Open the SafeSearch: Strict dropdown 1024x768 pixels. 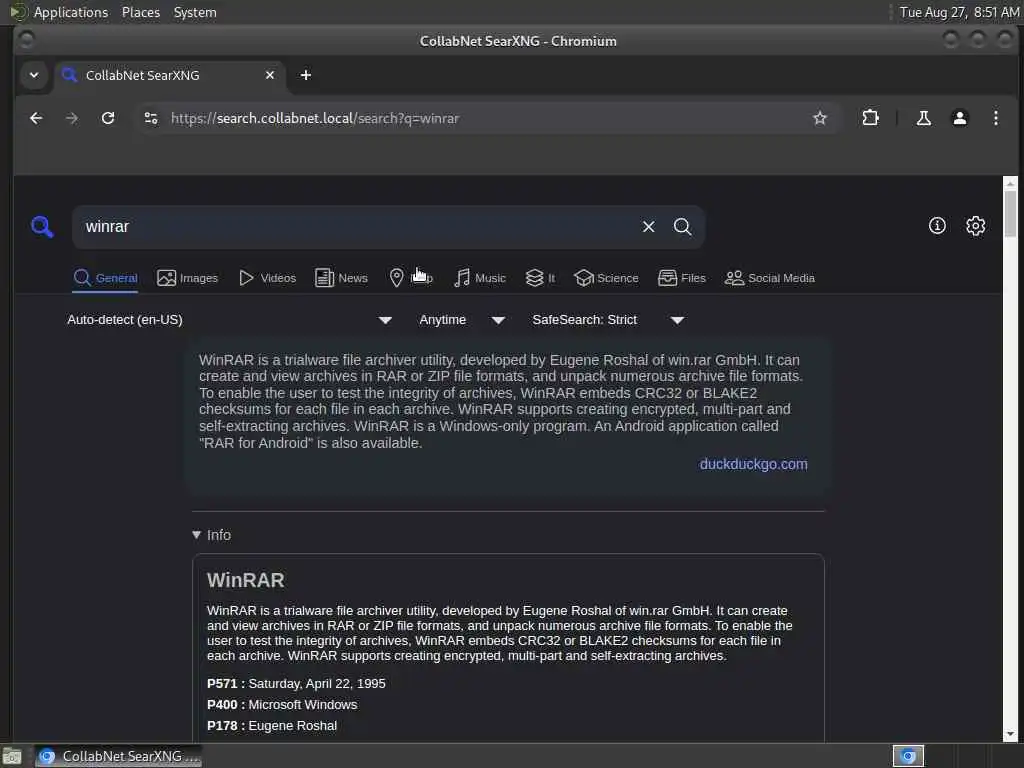pyautogui.click(x=608, y=320)
